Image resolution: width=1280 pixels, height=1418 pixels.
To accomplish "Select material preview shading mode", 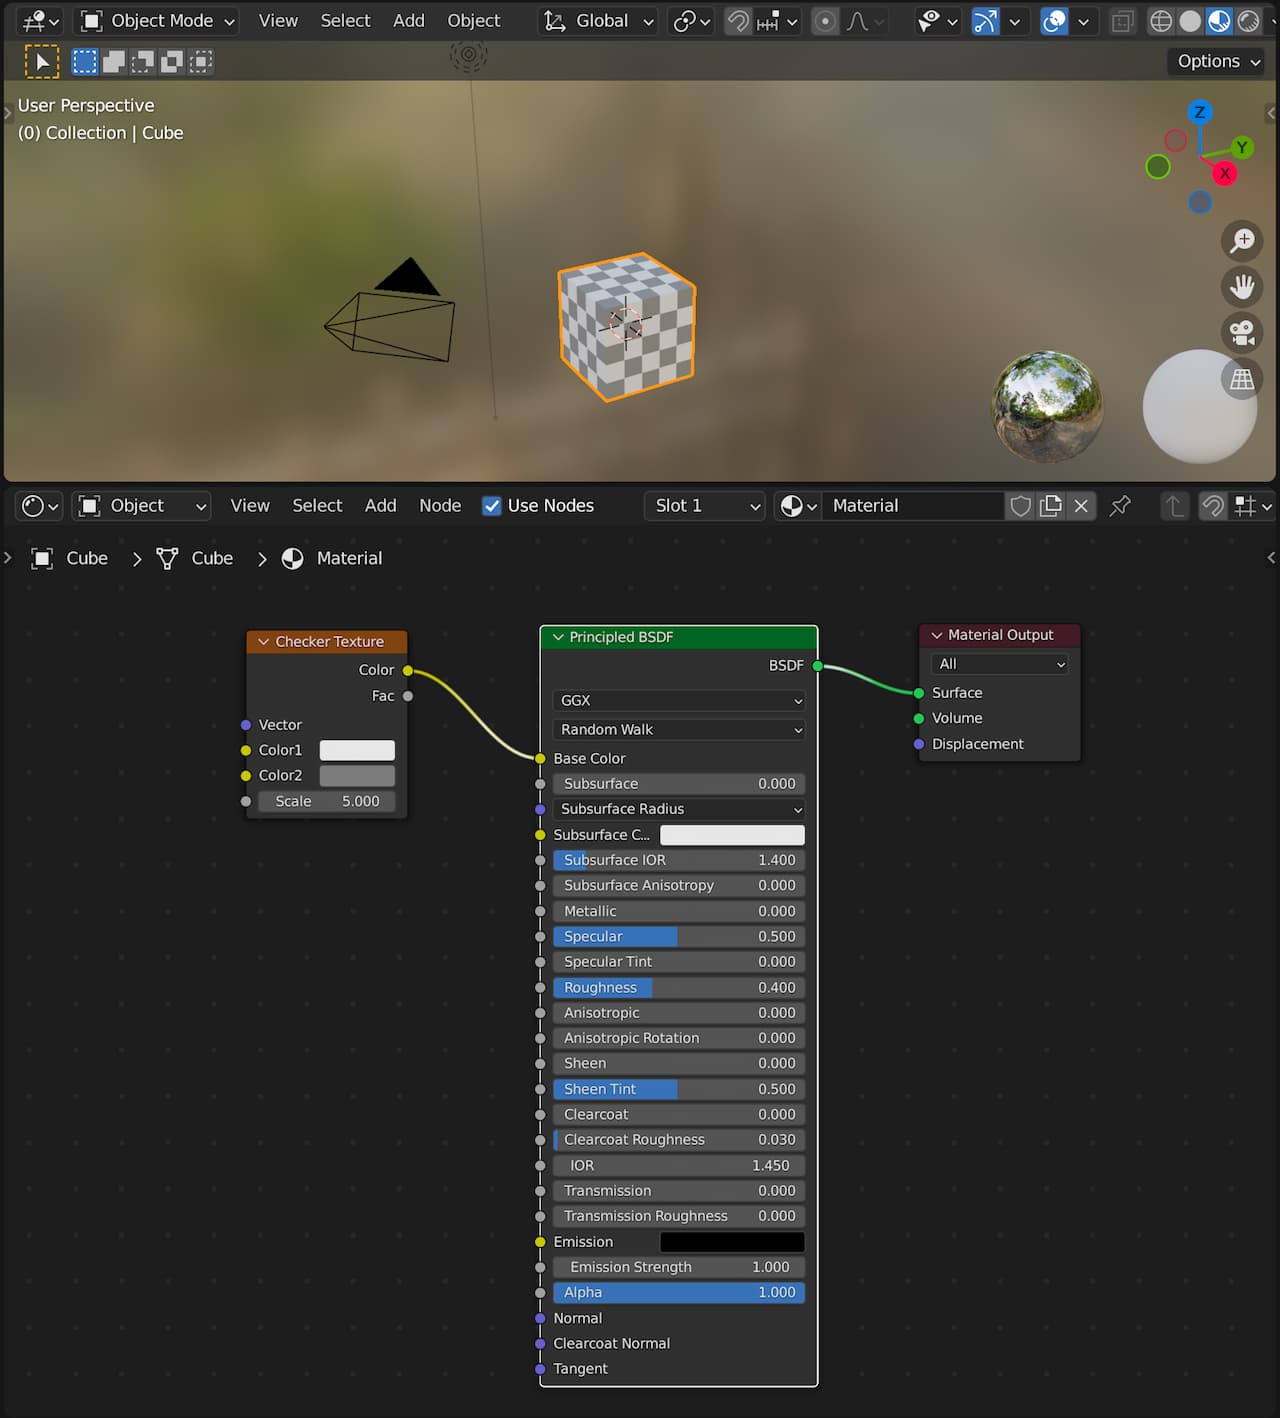I will point(1219,21).
